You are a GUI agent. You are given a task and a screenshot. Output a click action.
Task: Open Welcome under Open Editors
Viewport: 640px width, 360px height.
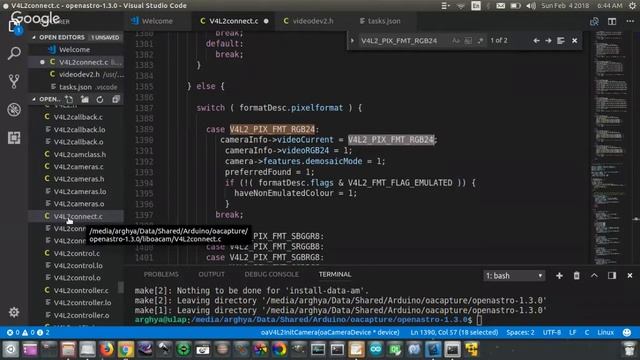pyautogui.click(x=76, y=49)
